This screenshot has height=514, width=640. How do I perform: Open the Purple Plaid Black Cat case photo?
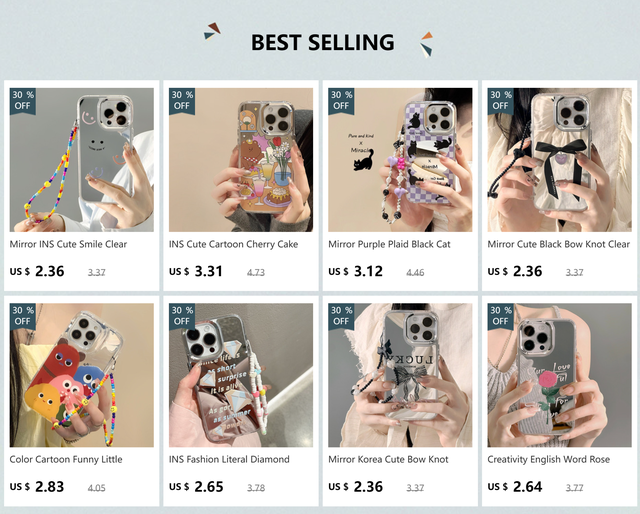click(400, 160)
